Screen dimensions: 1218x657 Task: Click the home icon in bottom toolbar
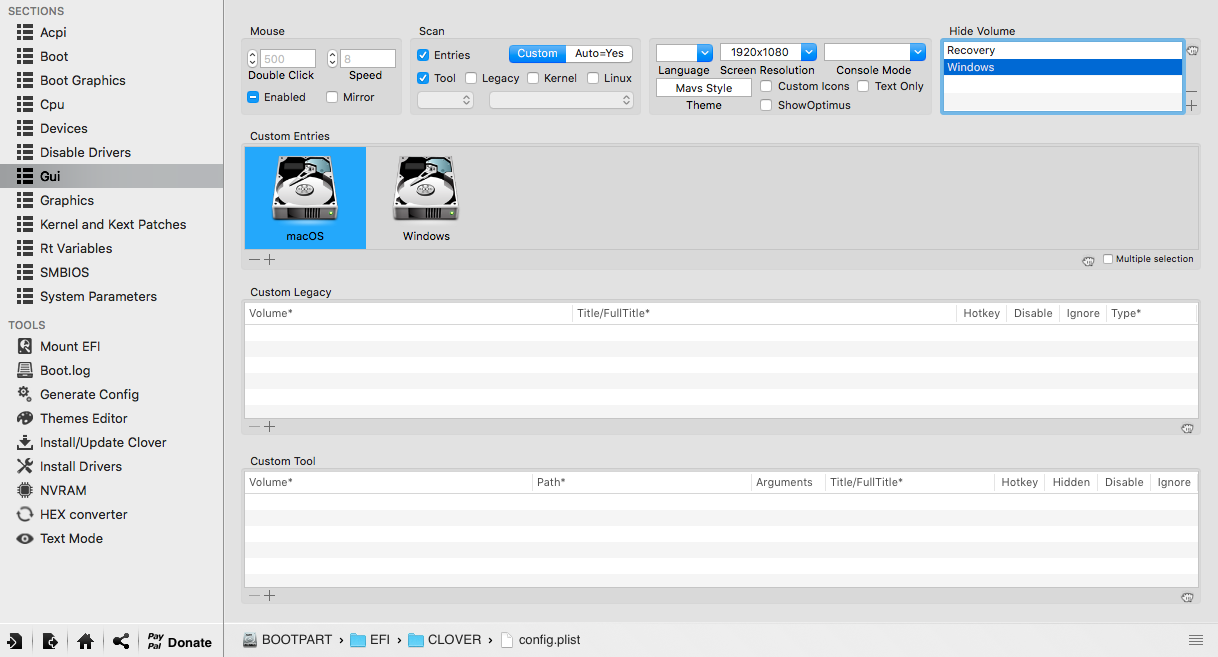pos(85,642)
